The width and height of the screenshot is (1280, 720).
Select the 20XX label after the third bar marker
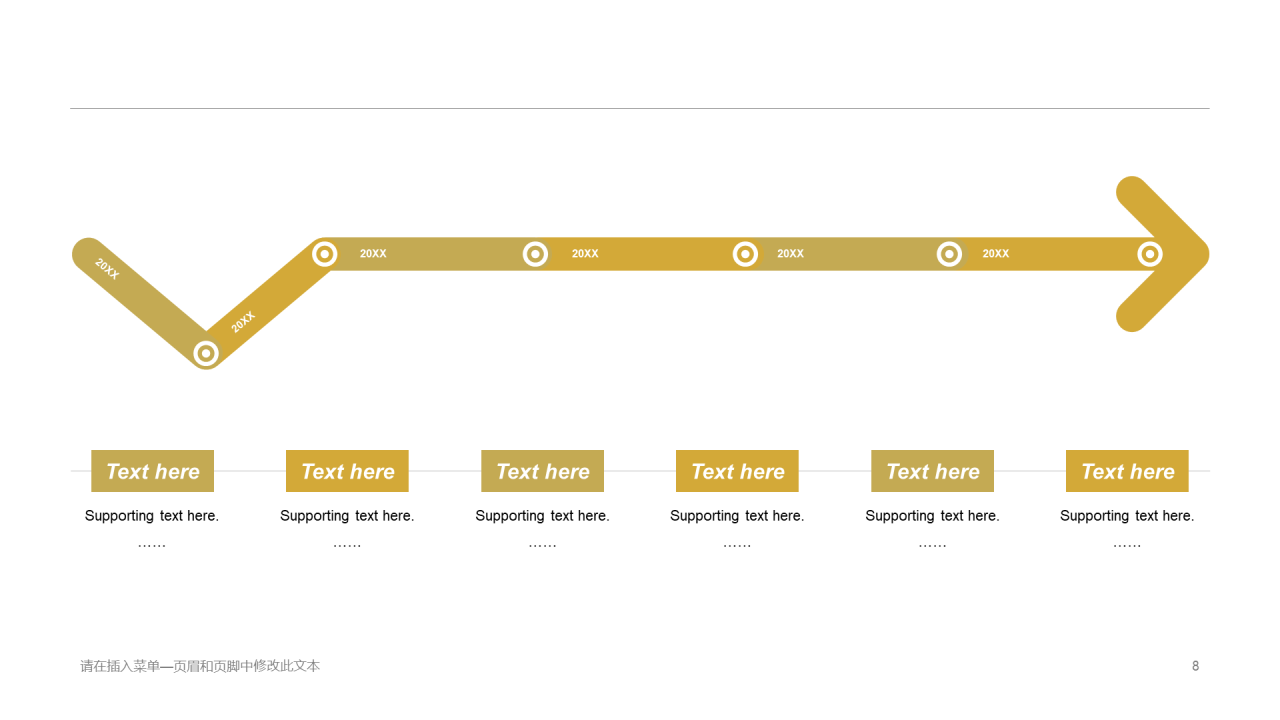click(x=790, y=254)
